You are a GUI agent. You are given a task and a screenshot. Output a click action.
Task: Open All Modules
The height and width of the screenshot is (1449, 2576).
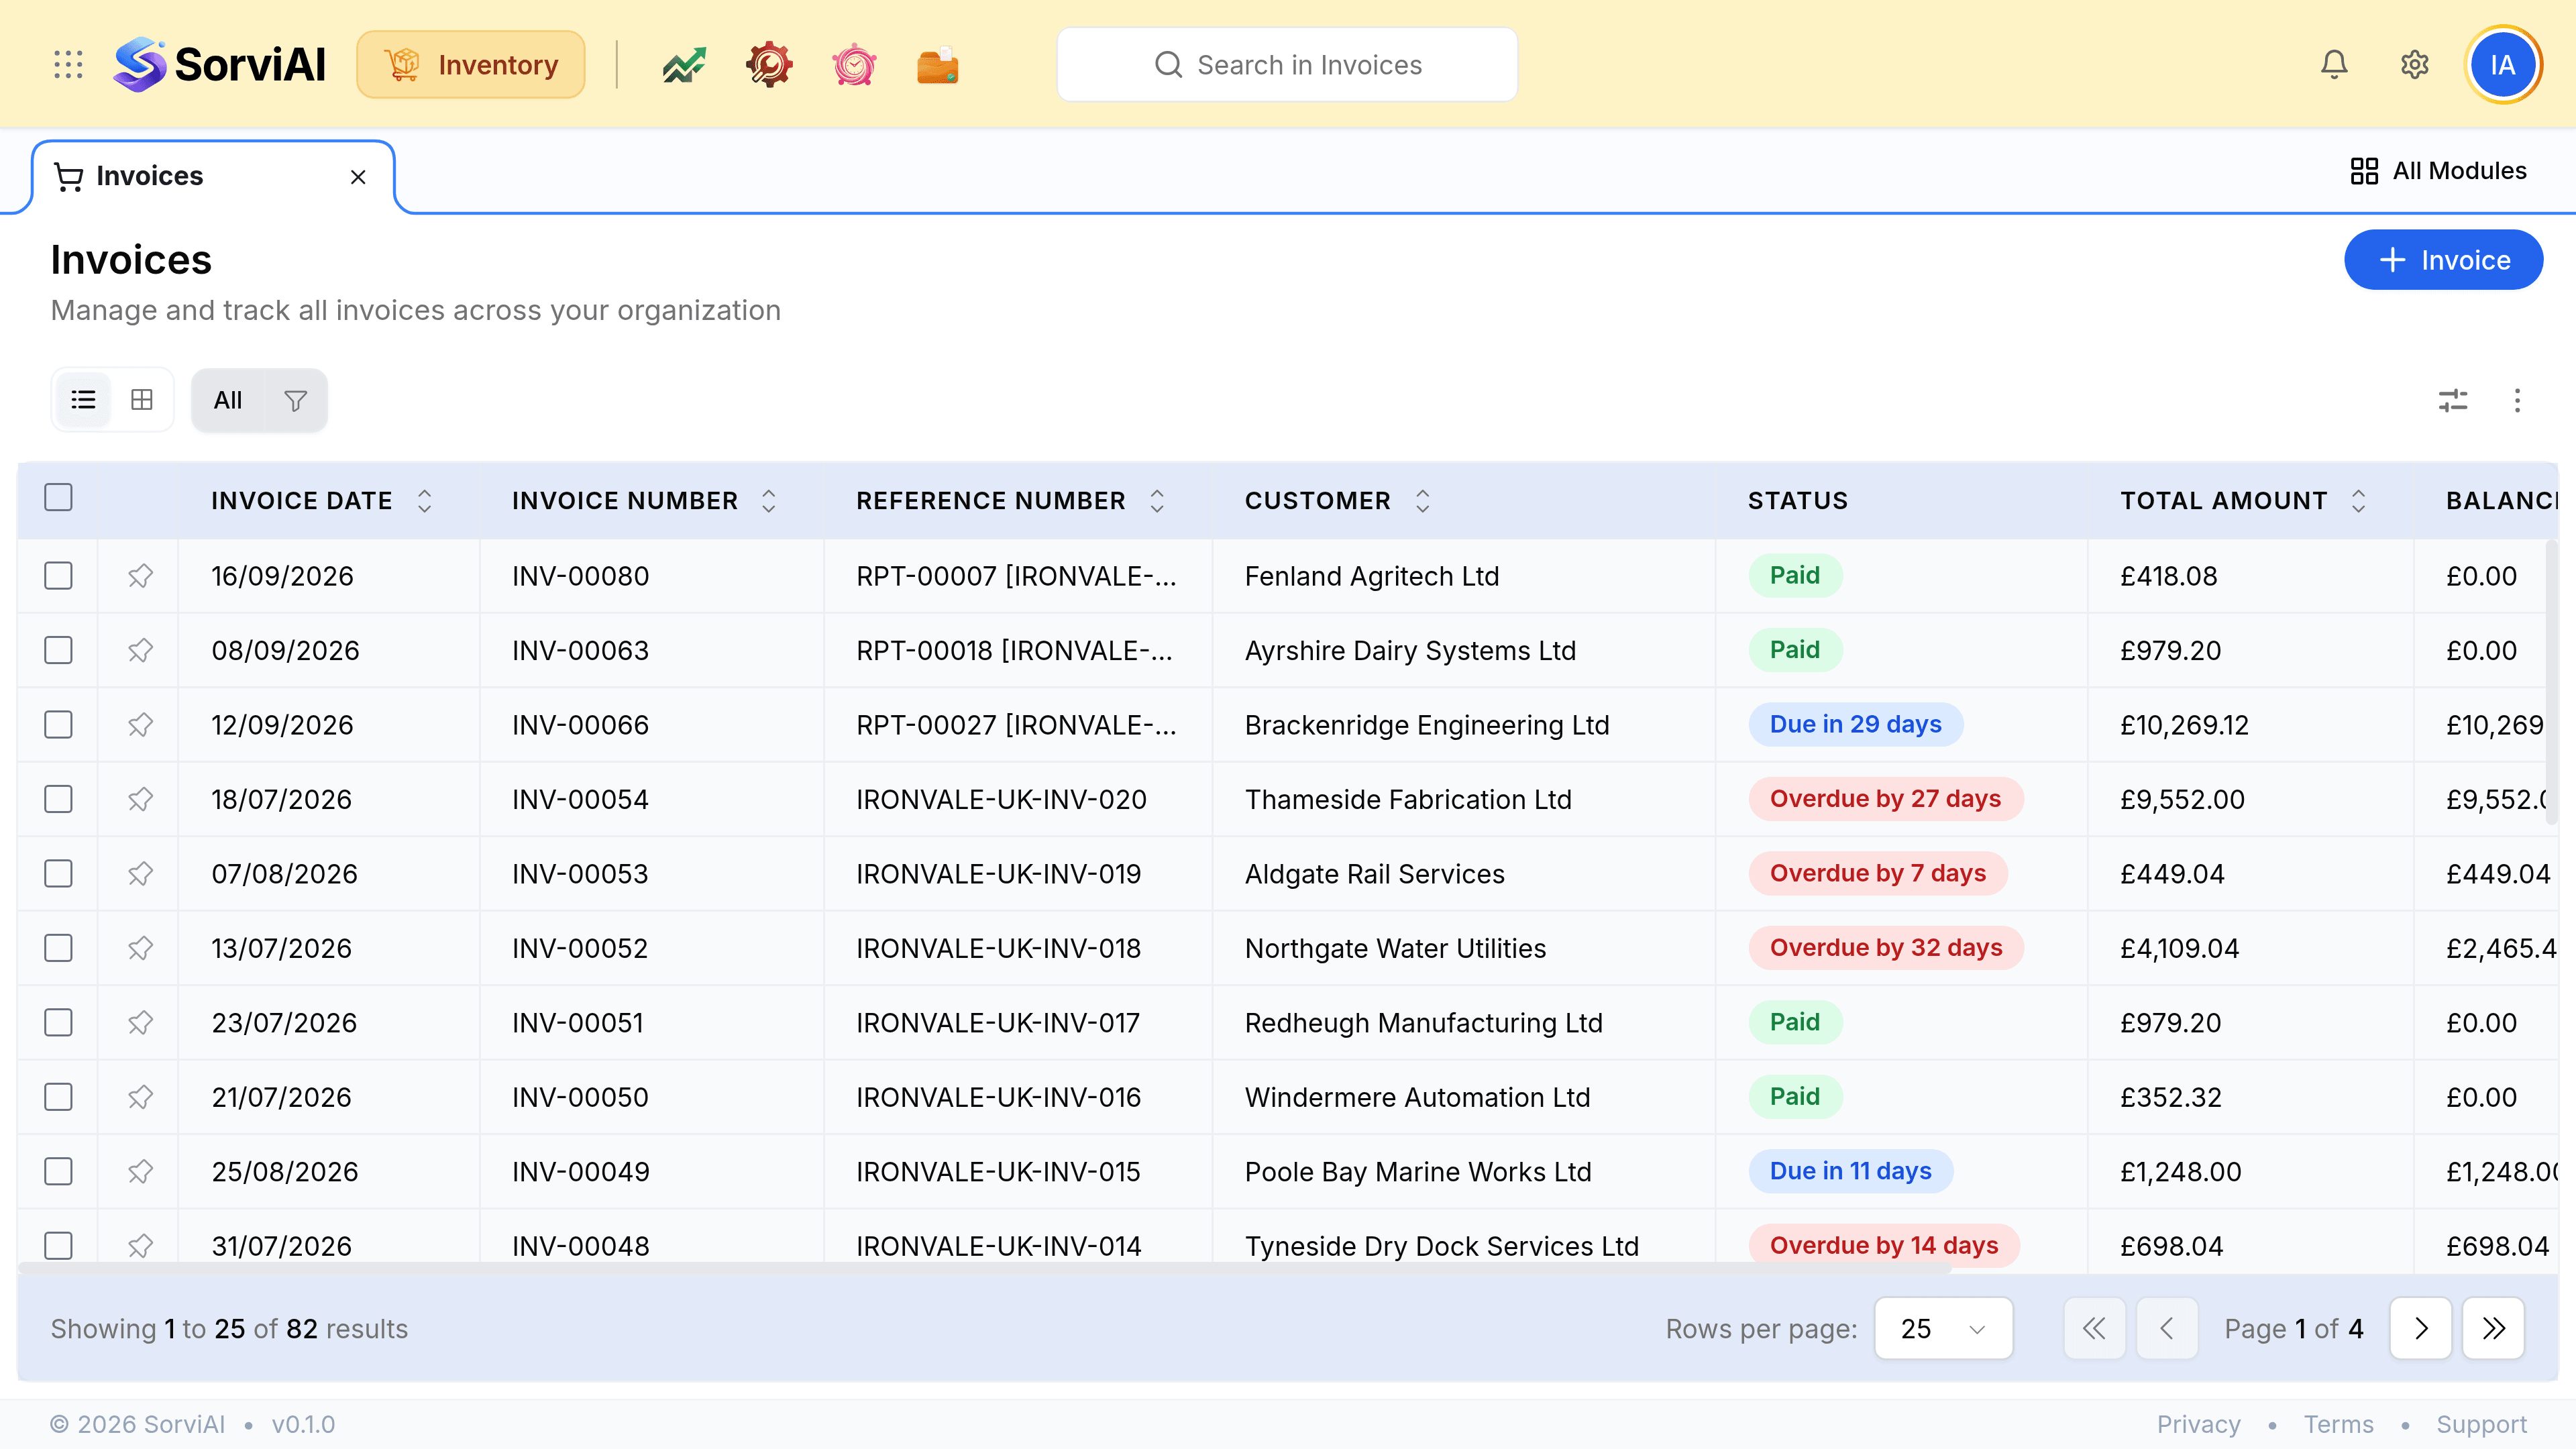2438,171
